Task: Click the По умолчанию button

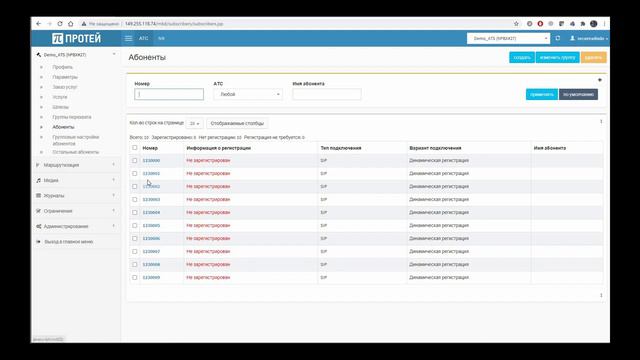Action: pyautogui.click(x=578, y=94)
